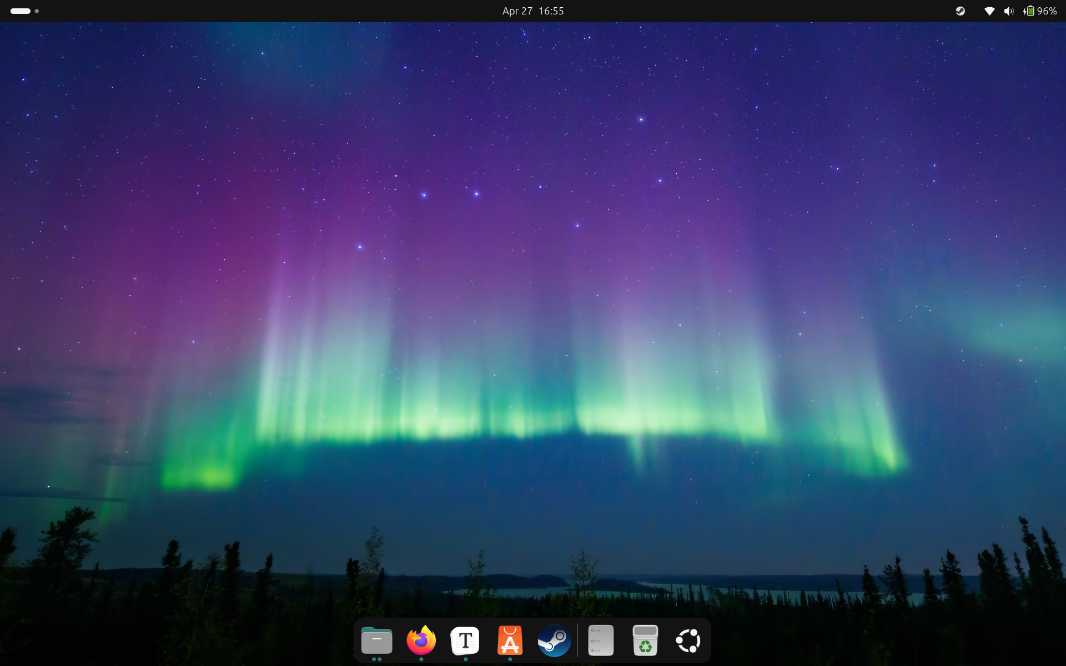Click the active workspace pill indicator
The image size is (1066, 666).
coord(20,11)
